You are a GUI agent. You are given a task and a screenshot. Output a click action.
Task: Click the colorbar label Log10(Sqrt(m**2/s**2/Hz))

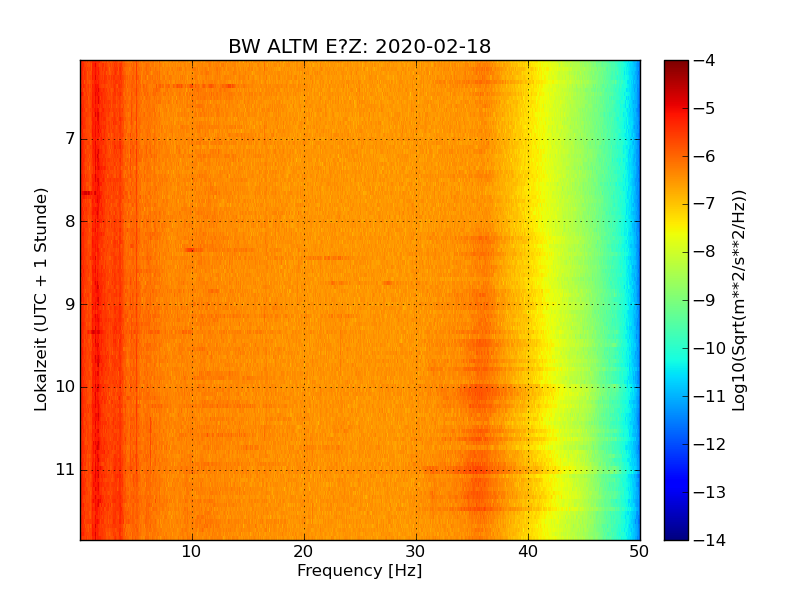[738, 301]
